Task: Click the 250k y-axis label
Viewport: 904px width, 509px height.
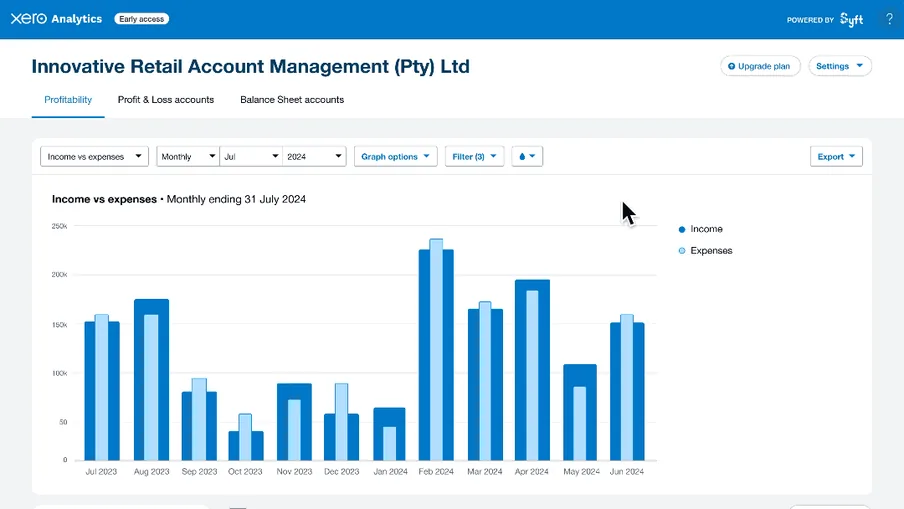Action: (59, 226)
